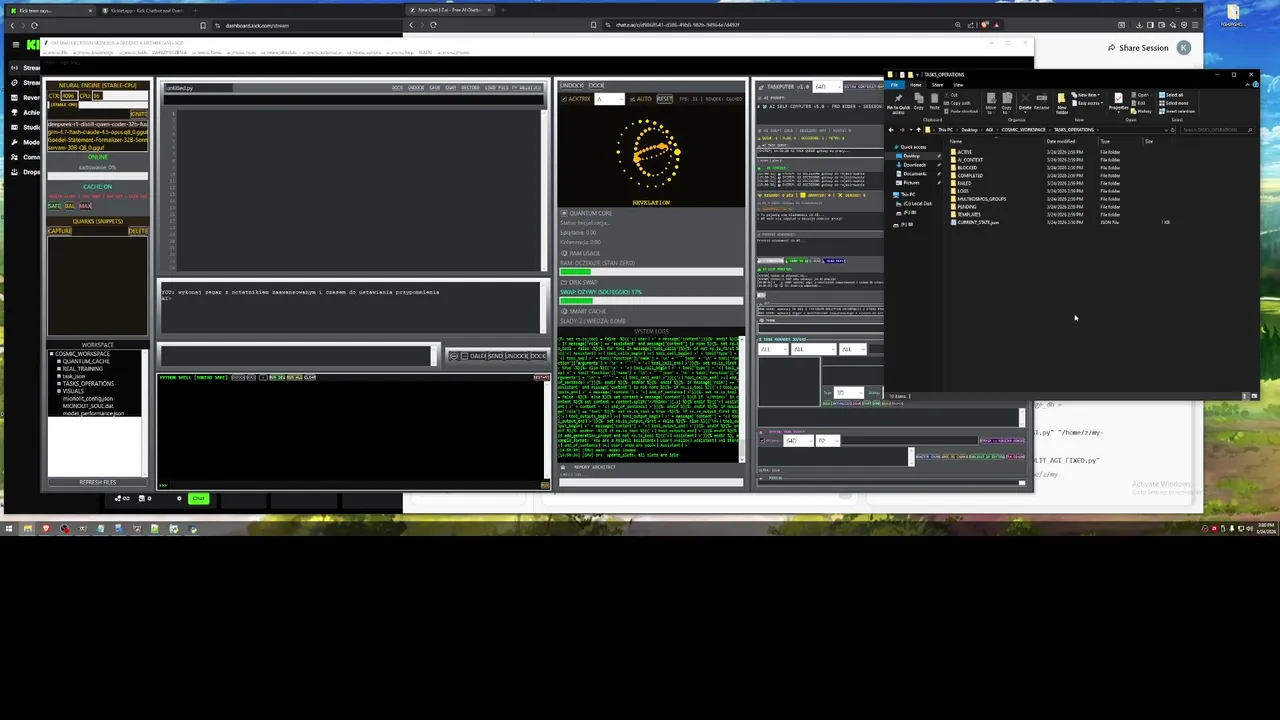Switch to Kicklet.app browser tab
The width and height of the screenshot is (1280, 720).
tap(146, 10)
